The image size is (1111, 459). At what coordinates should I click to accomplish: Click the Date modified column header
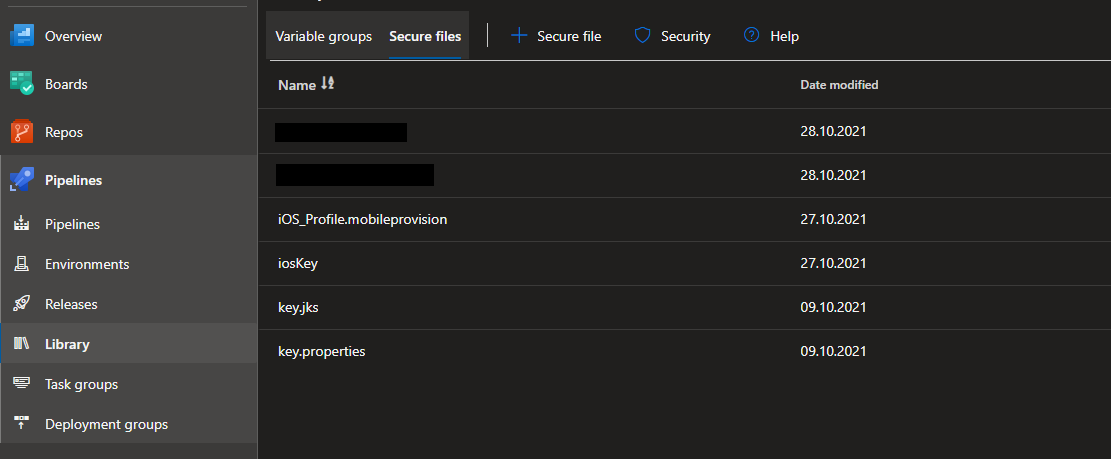tap(839, 85)
